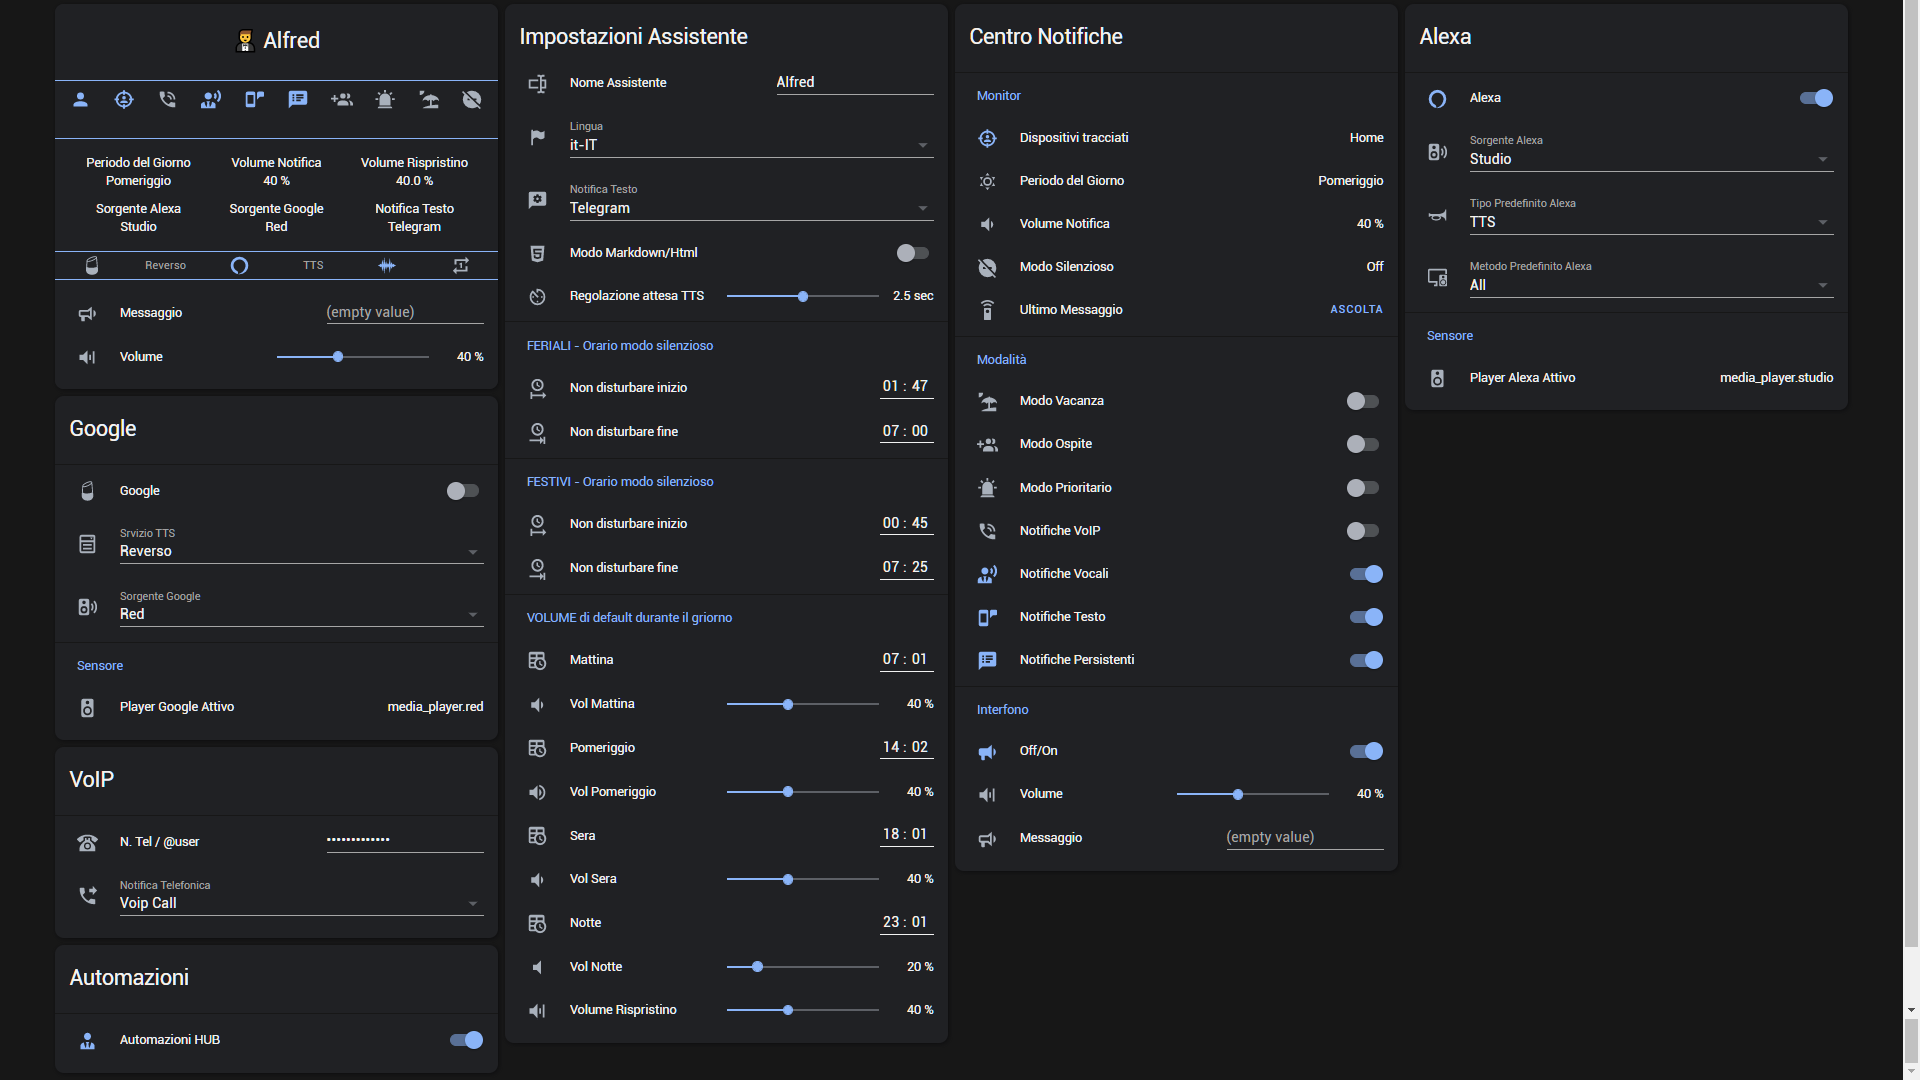Click the silent mode crossed icon in Alfred card
1920x1080 pixels.
[472, 99]
